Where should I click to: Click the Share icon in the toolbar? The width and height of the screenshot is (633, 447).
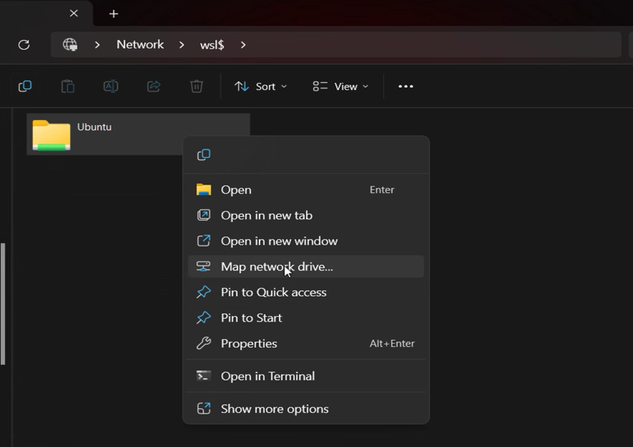(x=154, y=87)
